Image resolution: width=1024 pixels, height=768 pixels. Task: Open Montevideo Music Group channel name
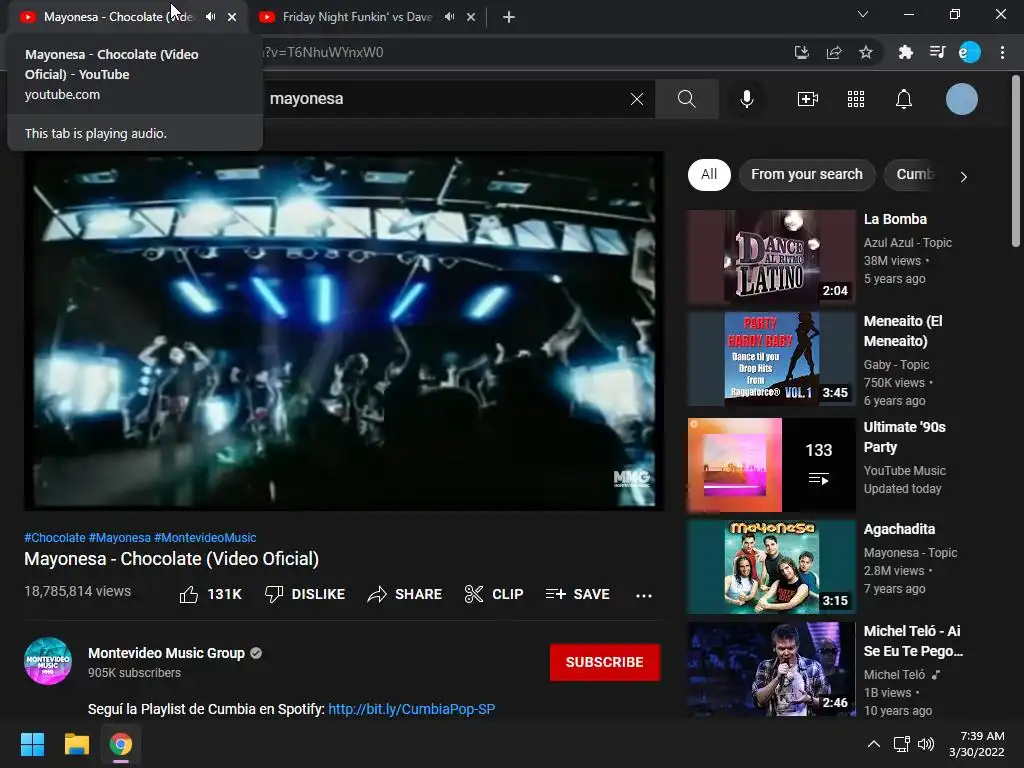click(167, 653)
